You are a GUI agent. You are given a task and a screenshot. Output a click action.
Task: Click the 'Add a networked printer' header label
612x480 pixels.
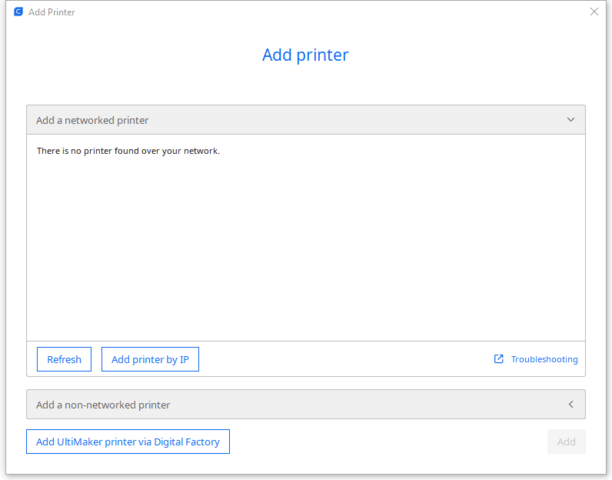coord(92,120)
